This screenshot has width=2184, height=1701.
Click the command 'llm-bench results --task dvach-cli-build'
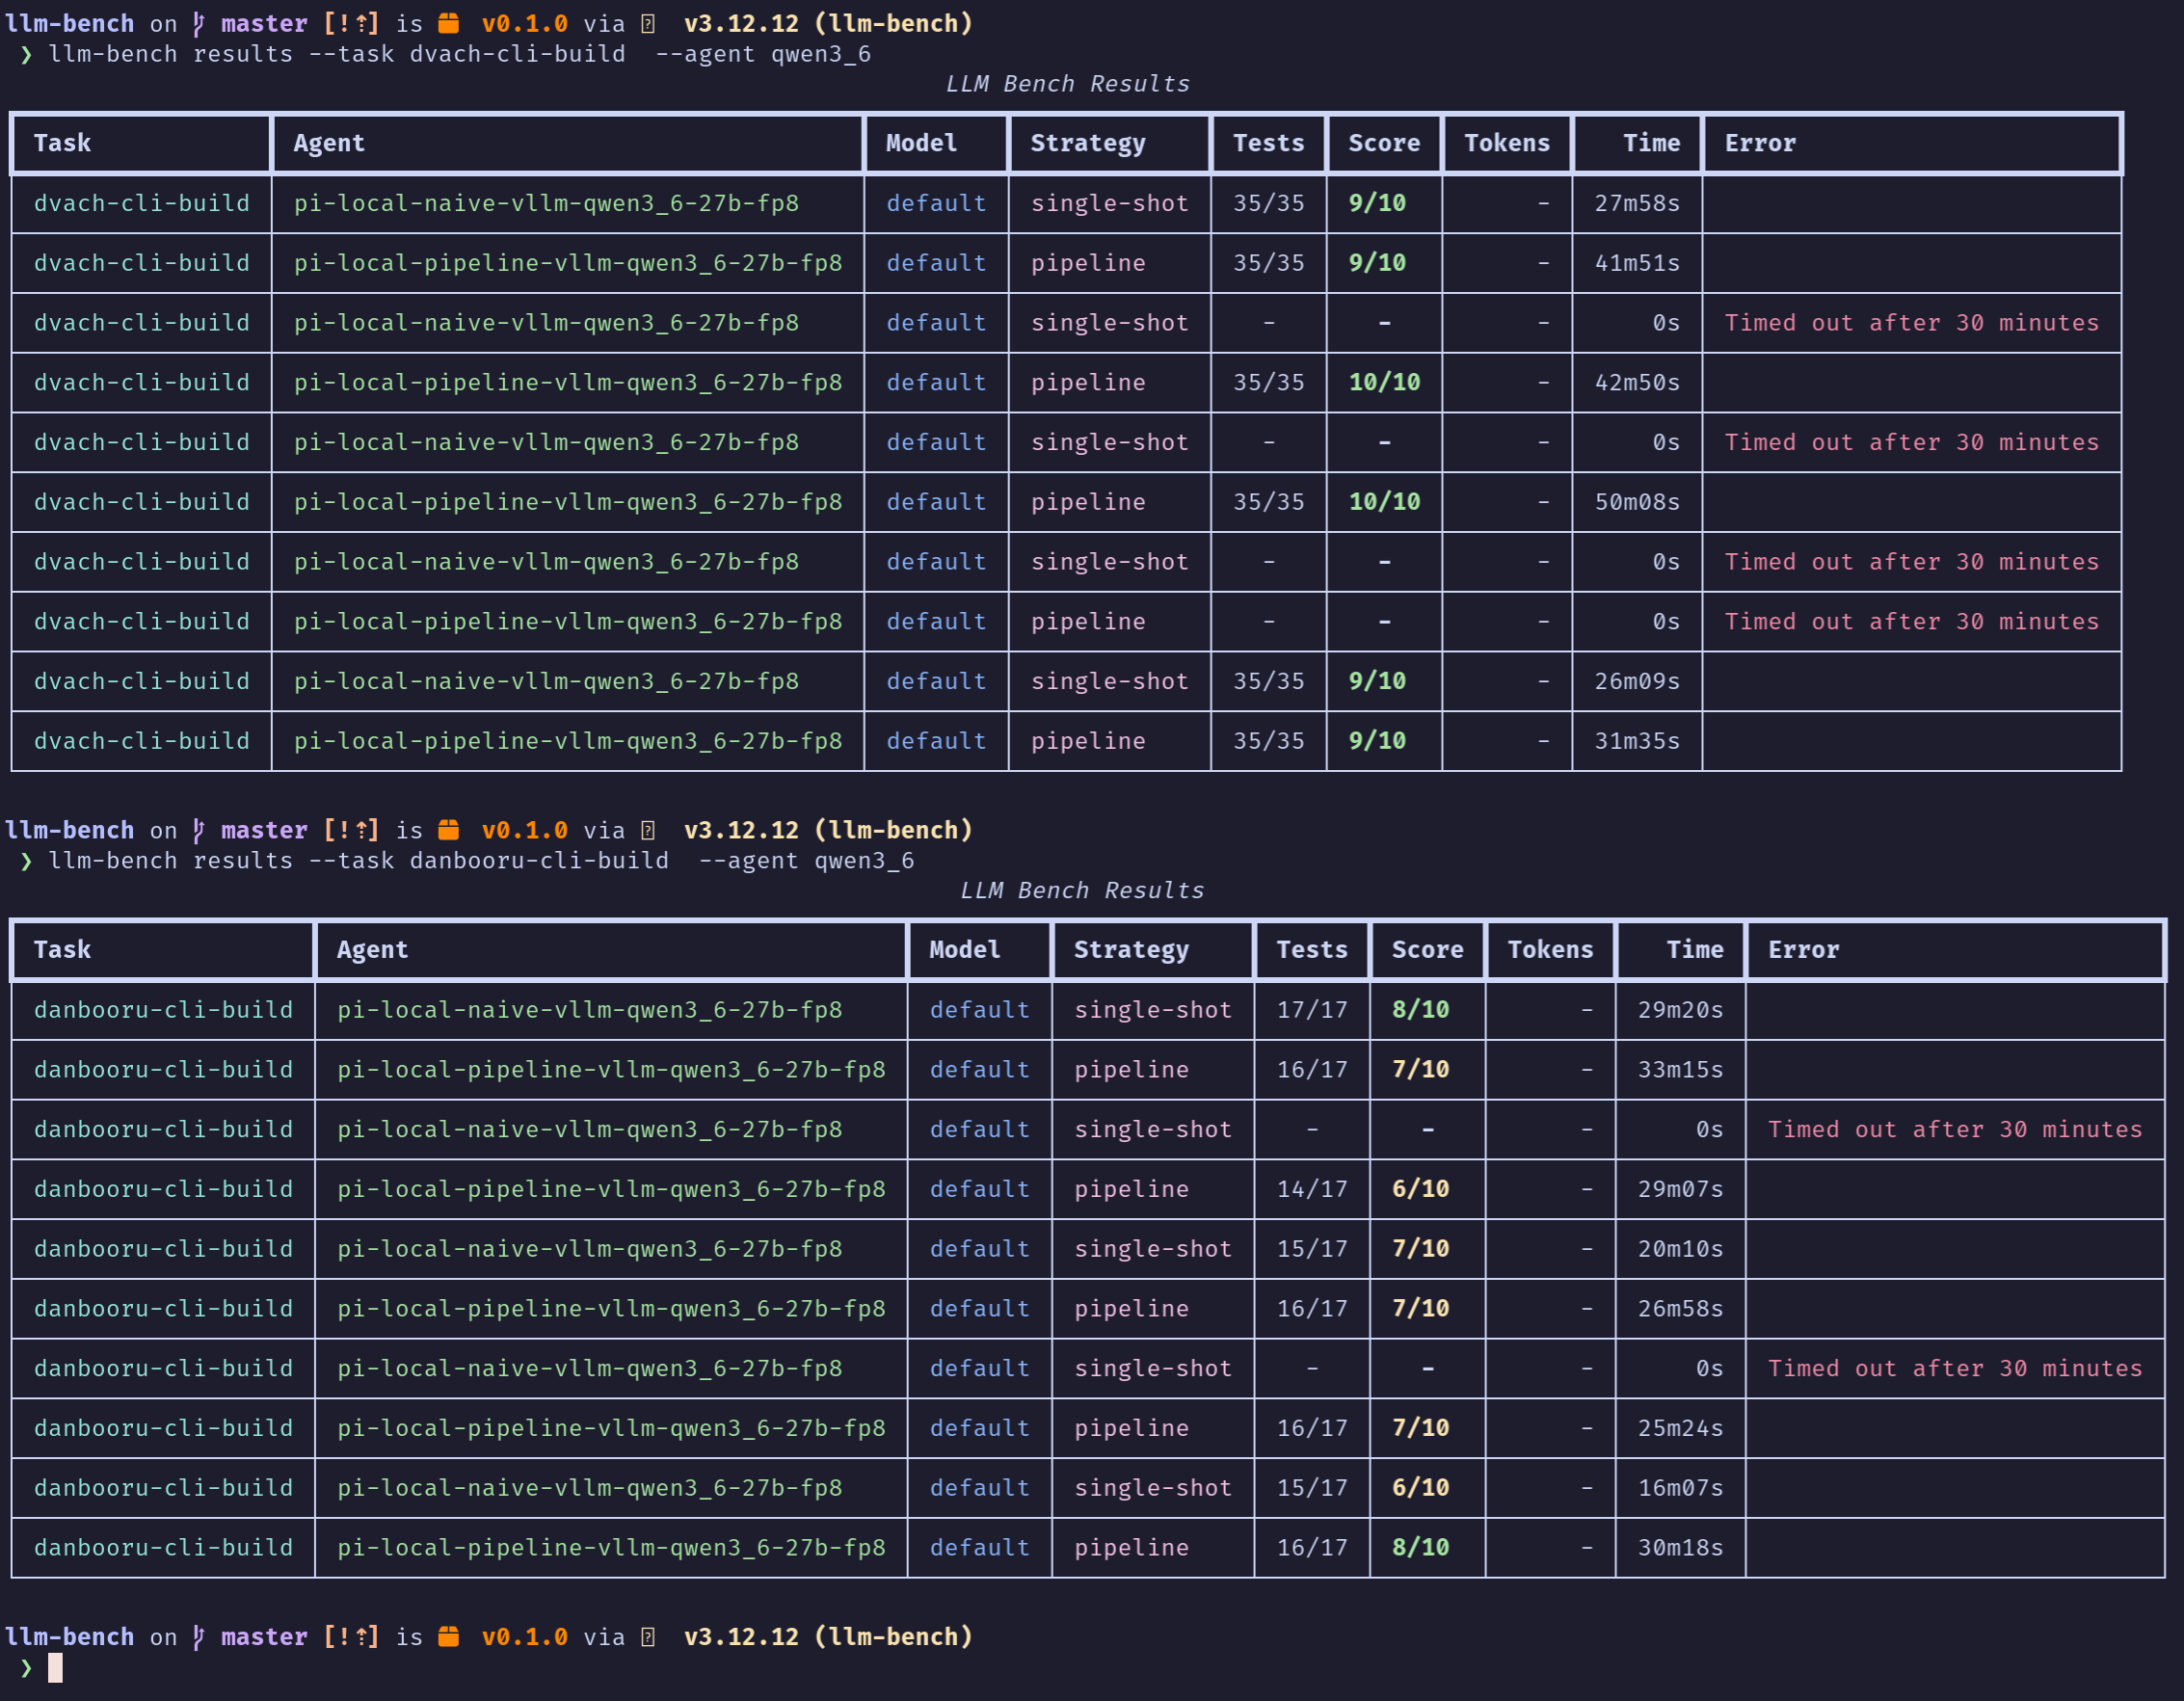[x=337, y=54]
